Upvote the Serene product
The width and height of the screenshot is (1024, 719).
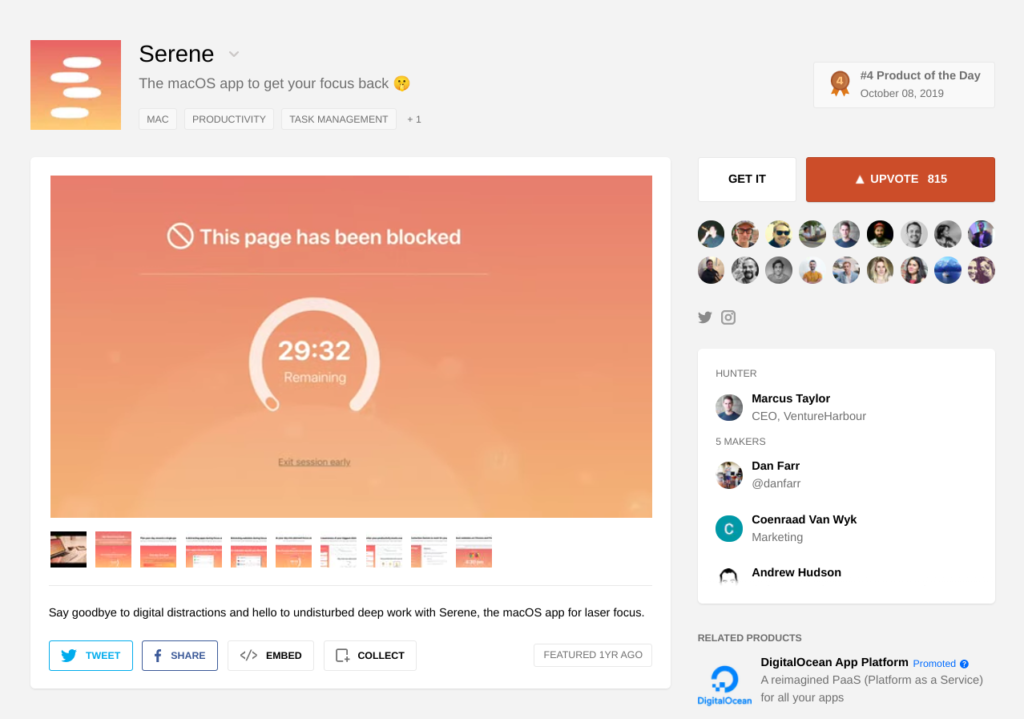click(x=900, y=179)
